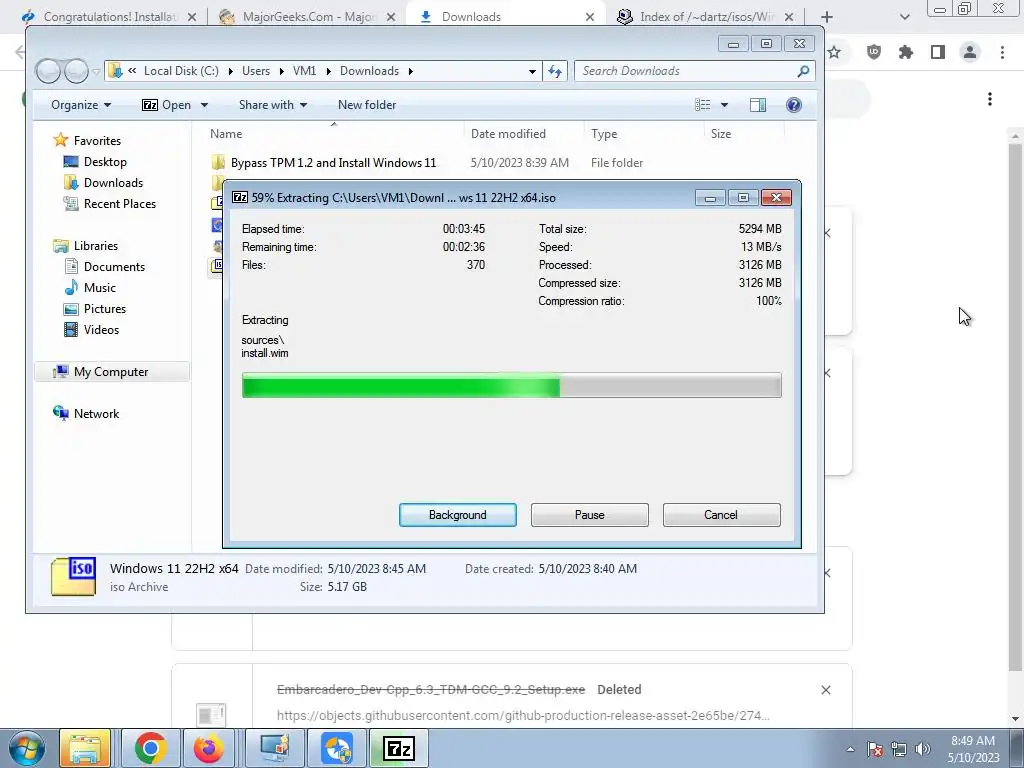1024x768 pixels.
Task: Select Network in navigation pane
Action: pos(96,413)
